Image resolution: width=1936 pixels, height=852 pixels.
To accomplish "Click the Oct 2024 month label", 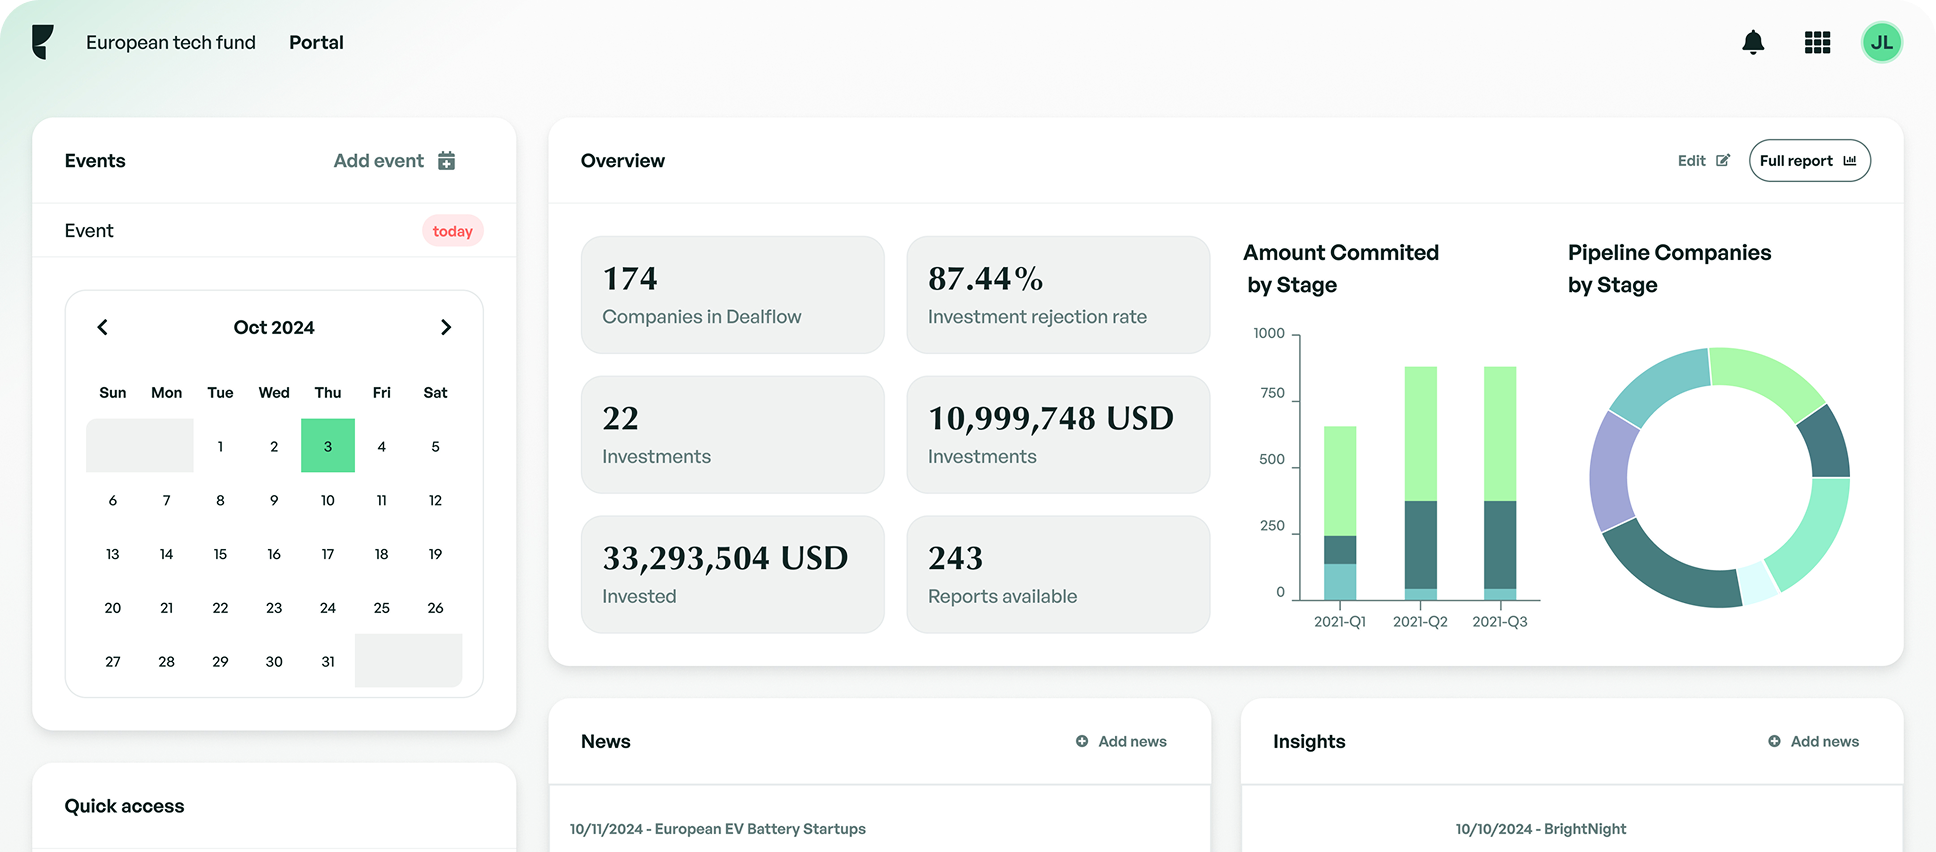I will click(274, 327).
